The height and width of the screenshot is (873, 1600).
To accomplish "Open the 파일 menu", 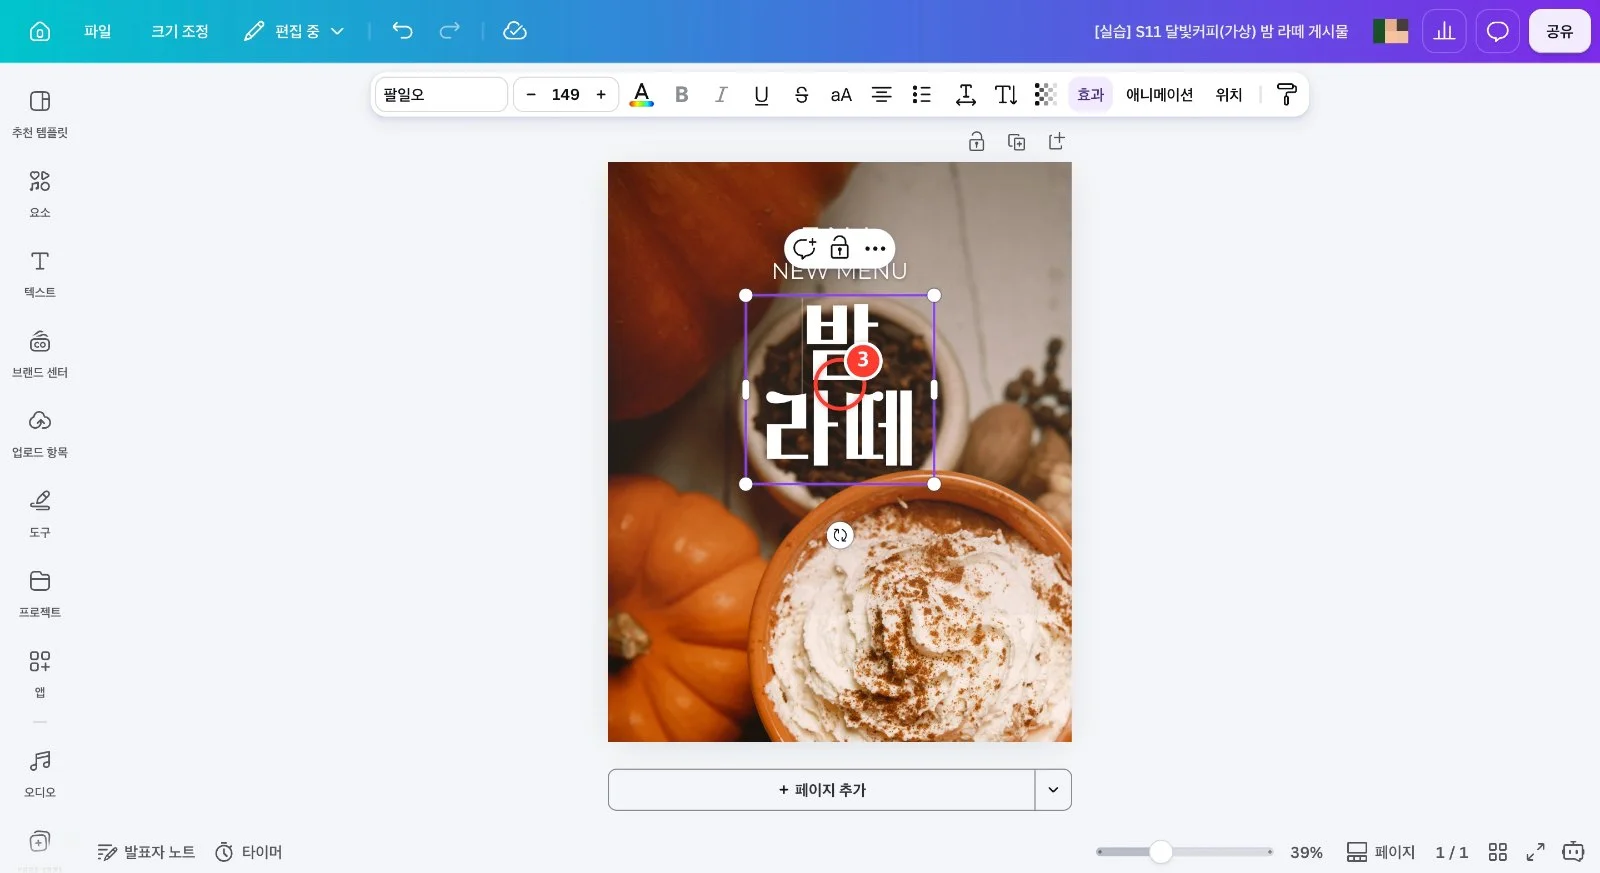I will 98,31.
